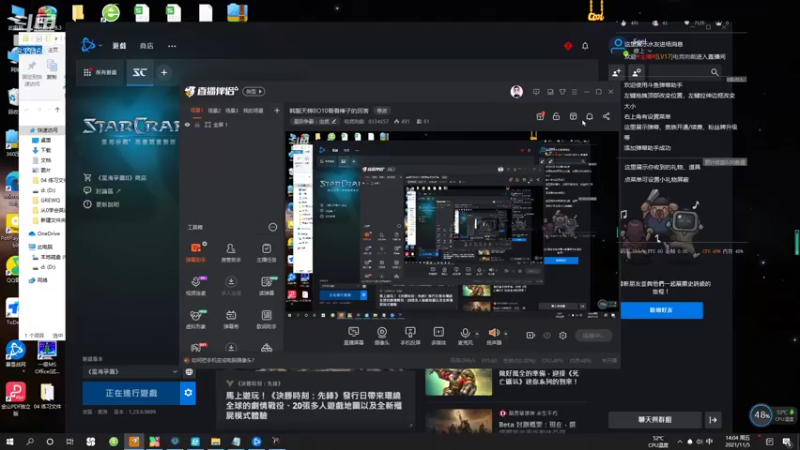Open the 如何把手机变成电脑摄像头 tip link
Screen dimensions: 800x450
(x=222, y=360)
